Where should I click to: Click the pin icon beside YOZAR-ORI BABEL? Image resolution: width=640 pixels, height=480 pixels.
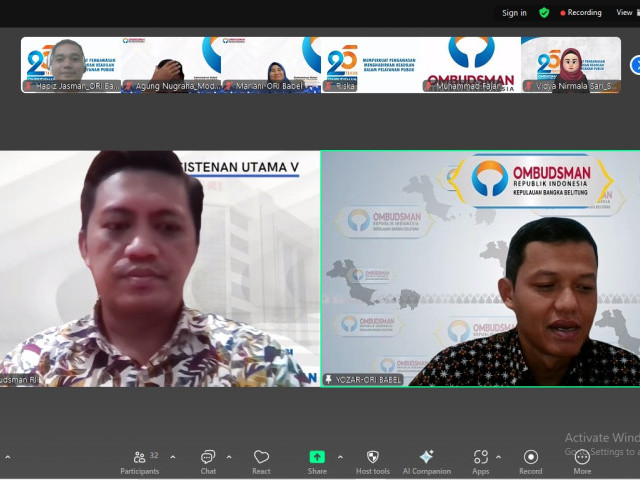point(329,379)
